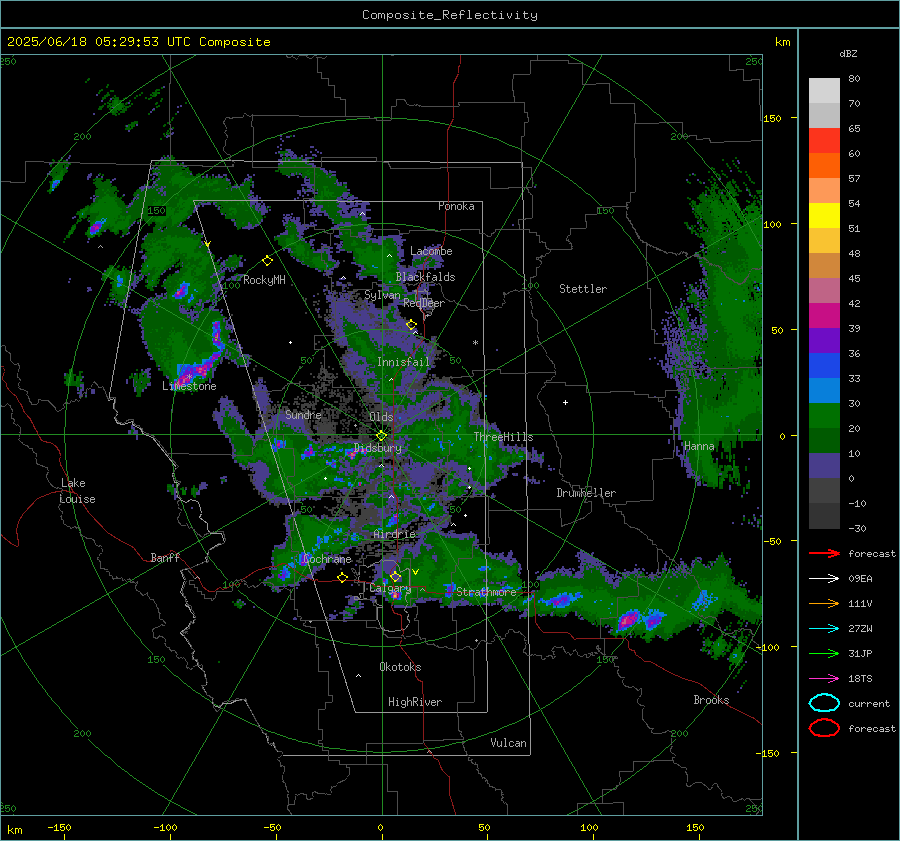Click yellow diamond marker below Cochrane label
Viewport: 900px width, 841px height.
342,577
